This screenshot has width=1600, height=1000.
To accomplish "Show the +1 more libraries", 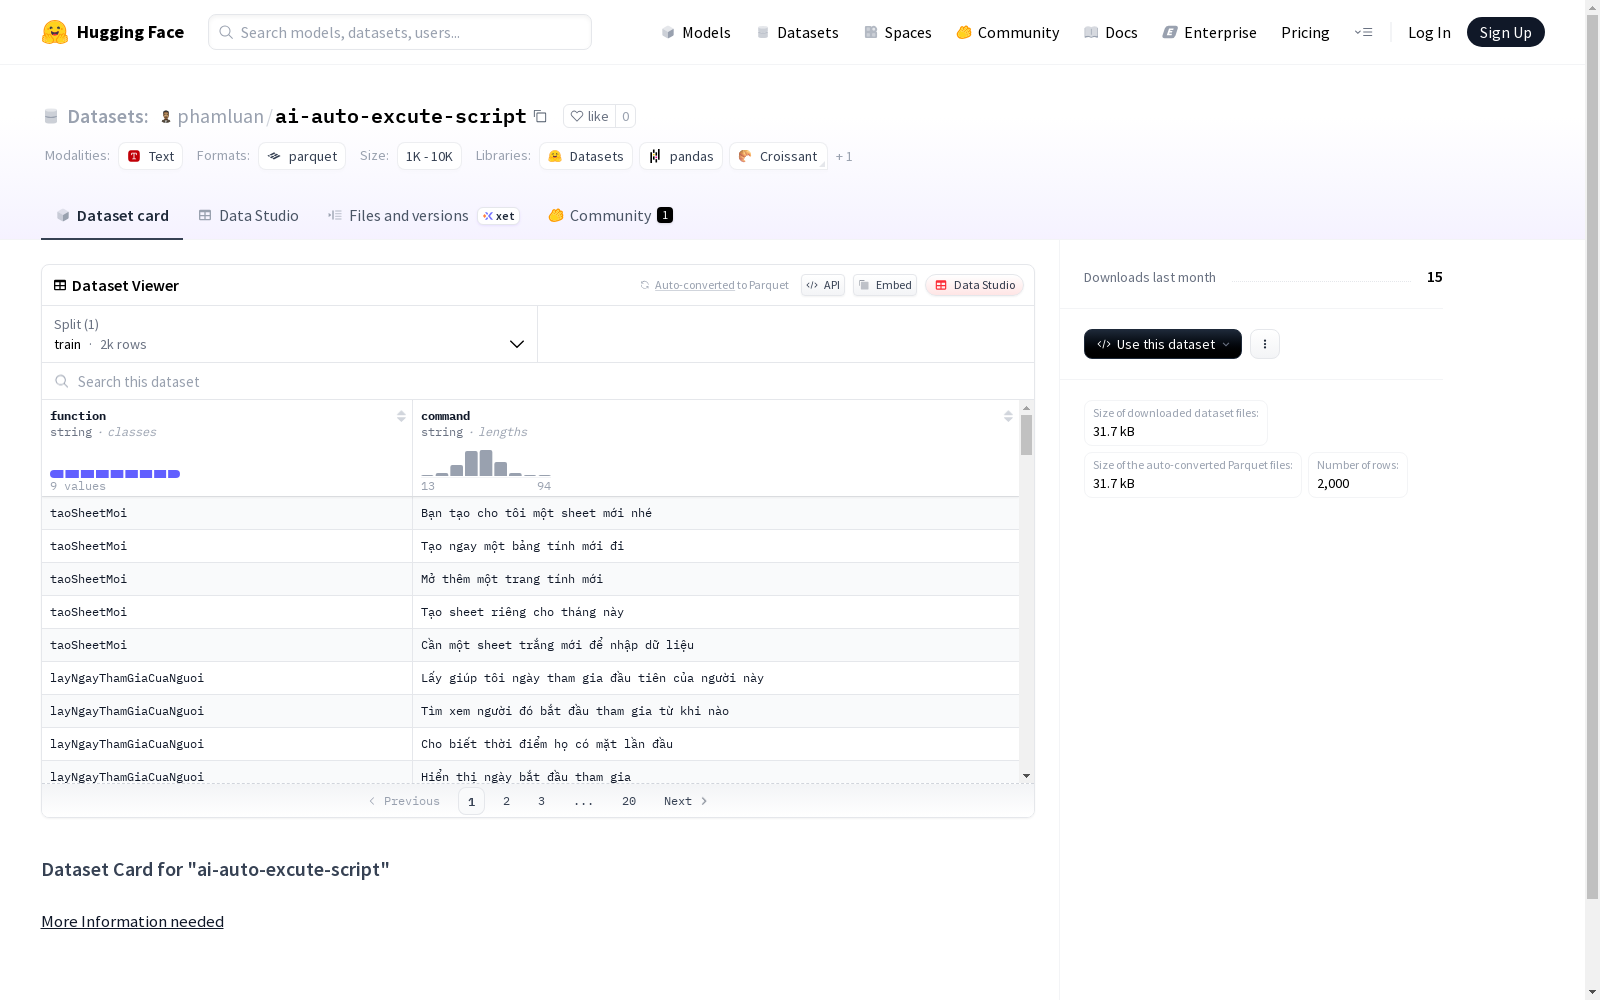I will (x=844, y=156).
